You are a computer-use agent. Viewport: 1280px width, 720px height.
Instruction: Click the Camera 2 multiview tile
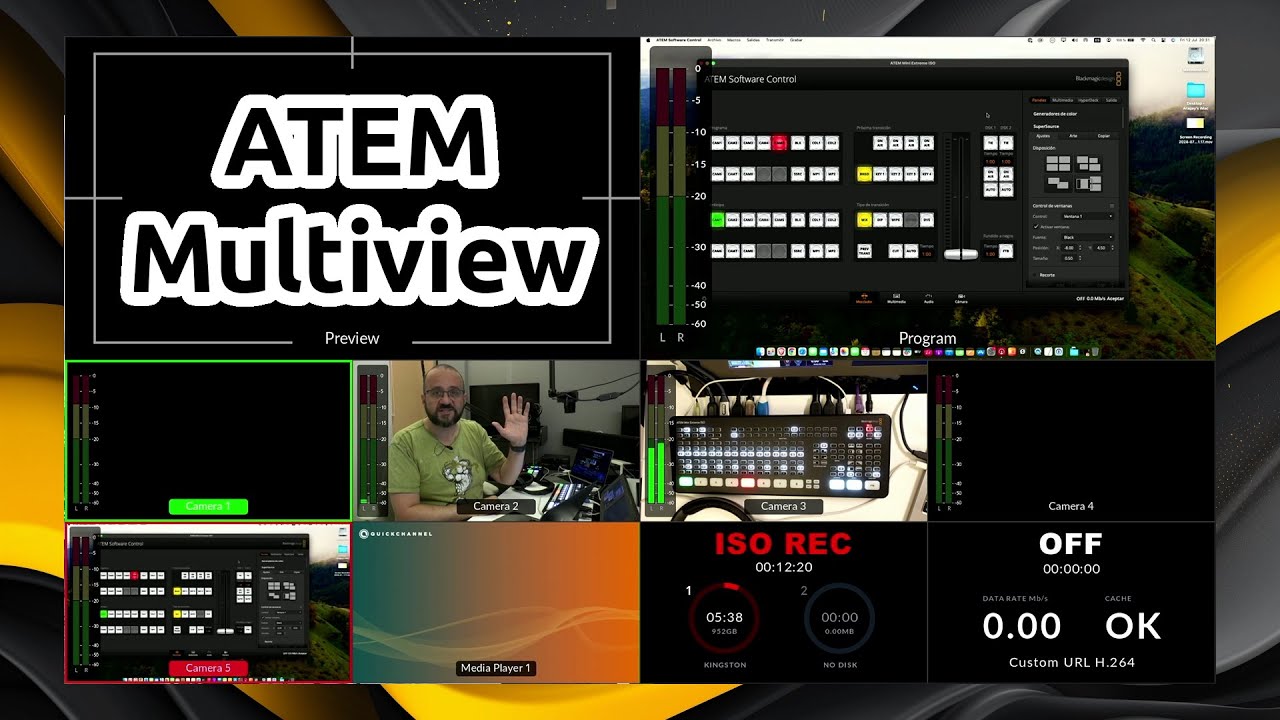click(x=496, y=441)
